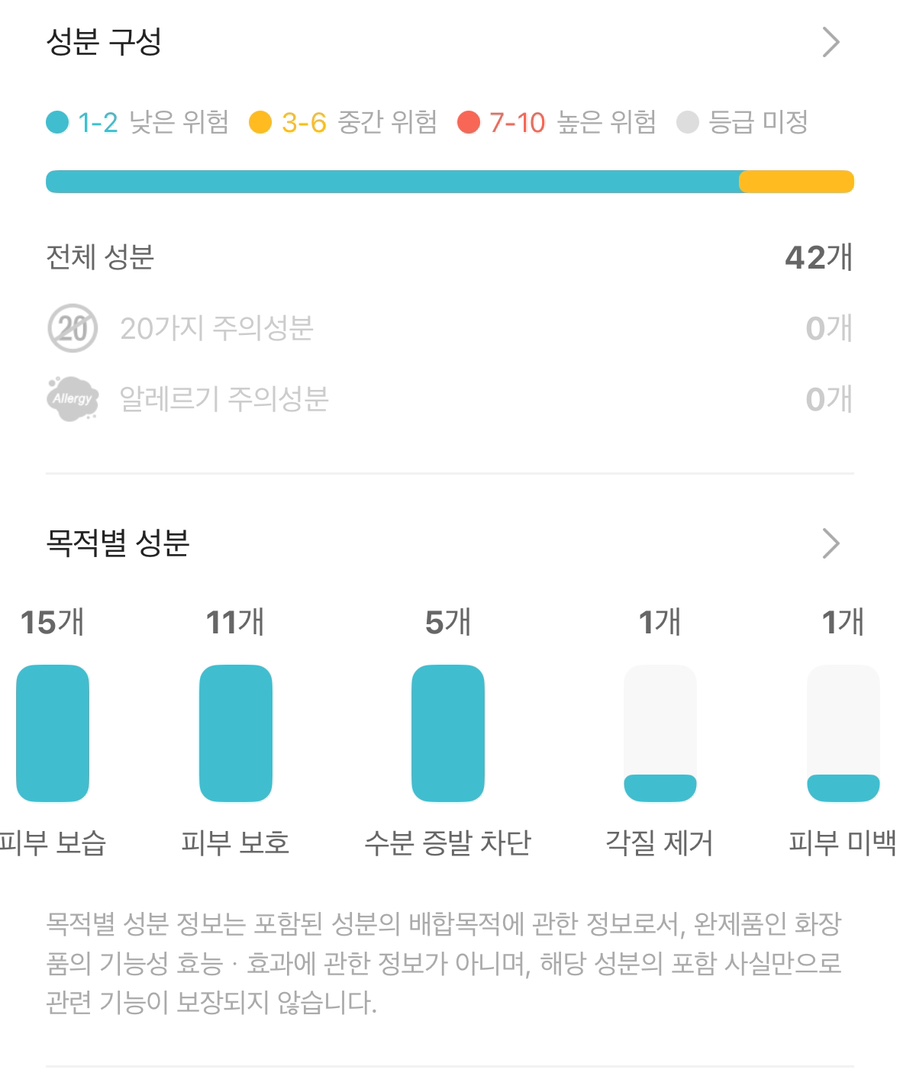Open the 피부 미백 bar
Viewport: 900px width, 1076px height.
point(843,733)
